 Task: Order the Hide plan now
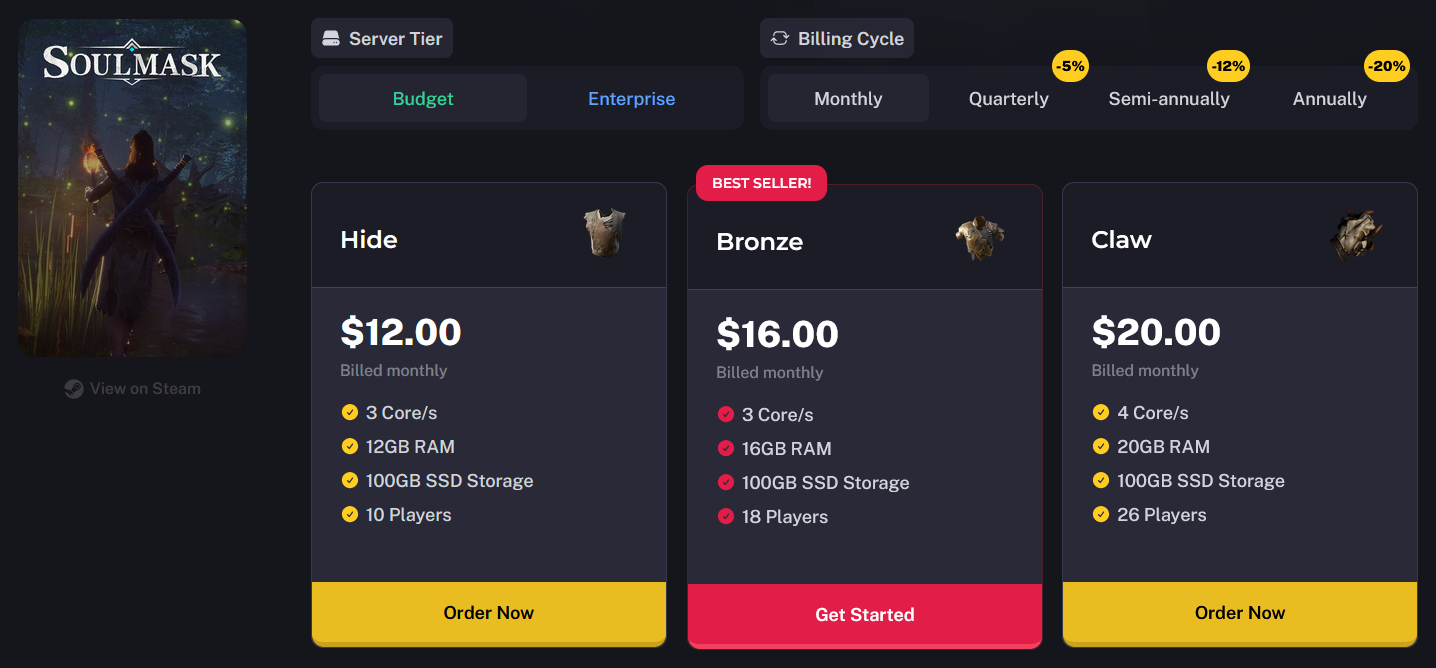489,613
